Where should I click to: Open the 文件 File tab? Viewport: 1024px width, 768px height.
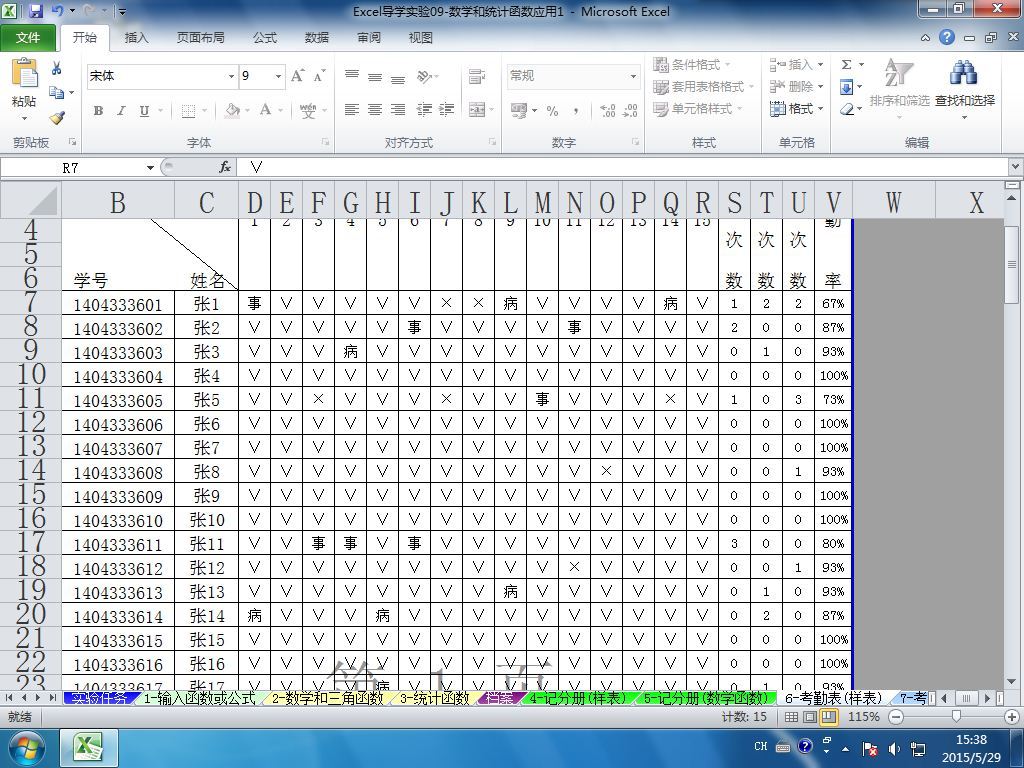(28, 38)
